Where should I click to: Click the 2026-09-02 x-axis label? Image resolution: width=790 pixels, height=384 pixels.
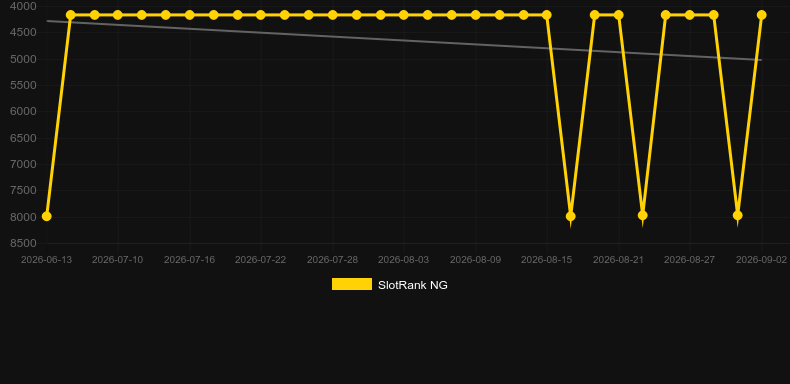(x=761, y=260)
